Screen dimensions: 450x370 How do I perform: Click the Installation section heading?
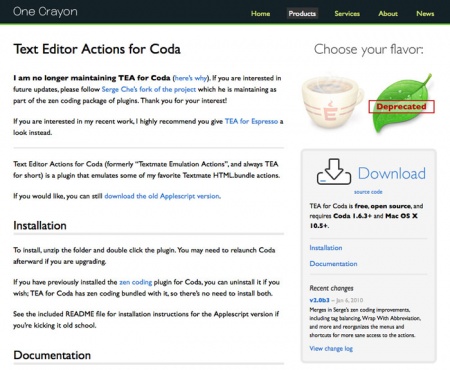40,226
